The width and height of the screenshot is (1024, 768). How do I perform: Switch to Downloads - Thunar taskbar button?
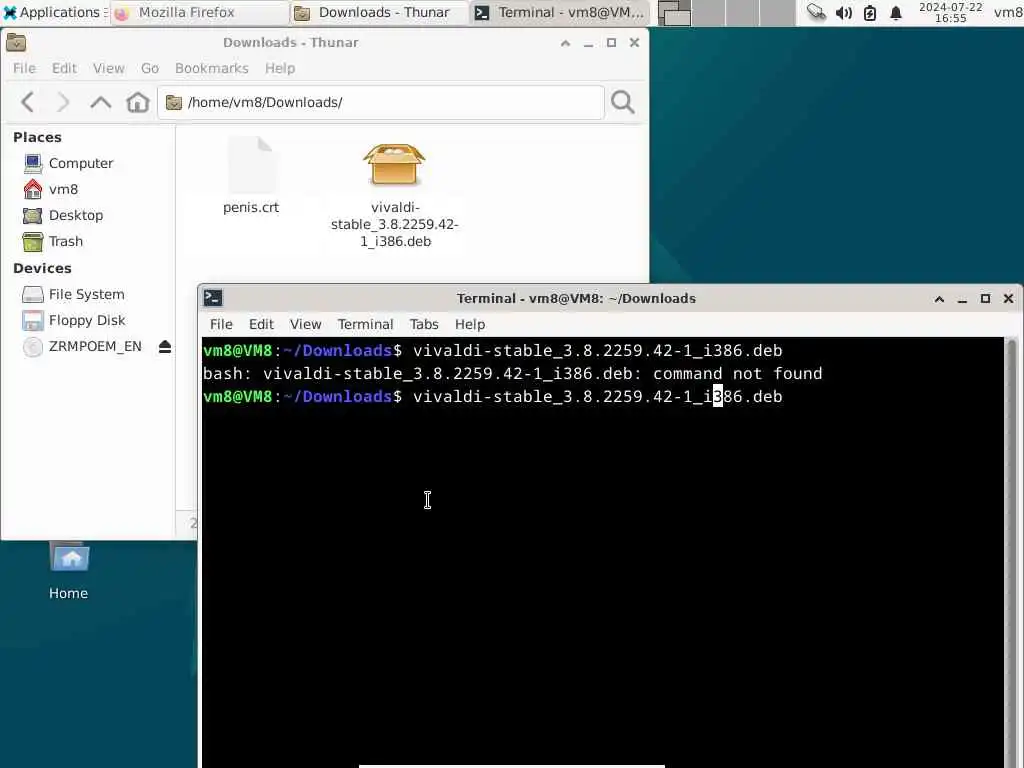[x=379, y=12]
